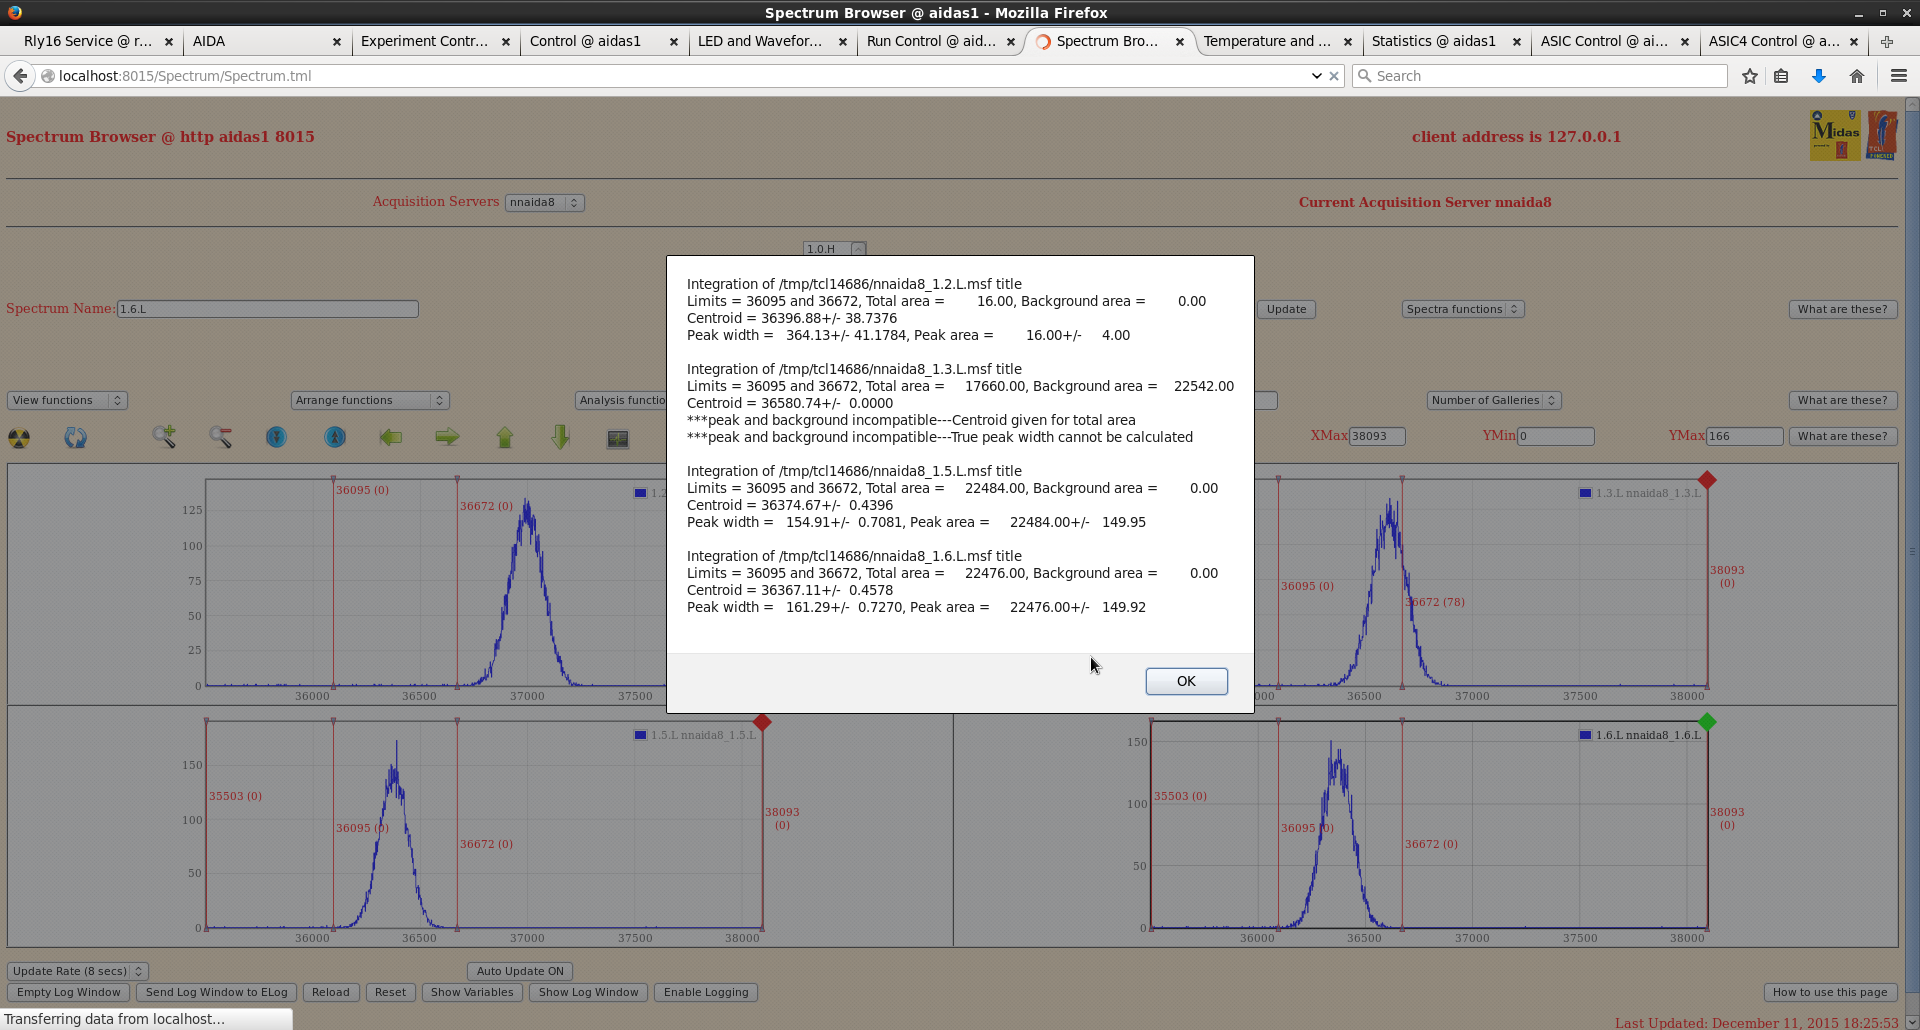Screen dimensions: 1920x1030
Task: Click the radiation-symbol zap icon
Action: (19, 438)
